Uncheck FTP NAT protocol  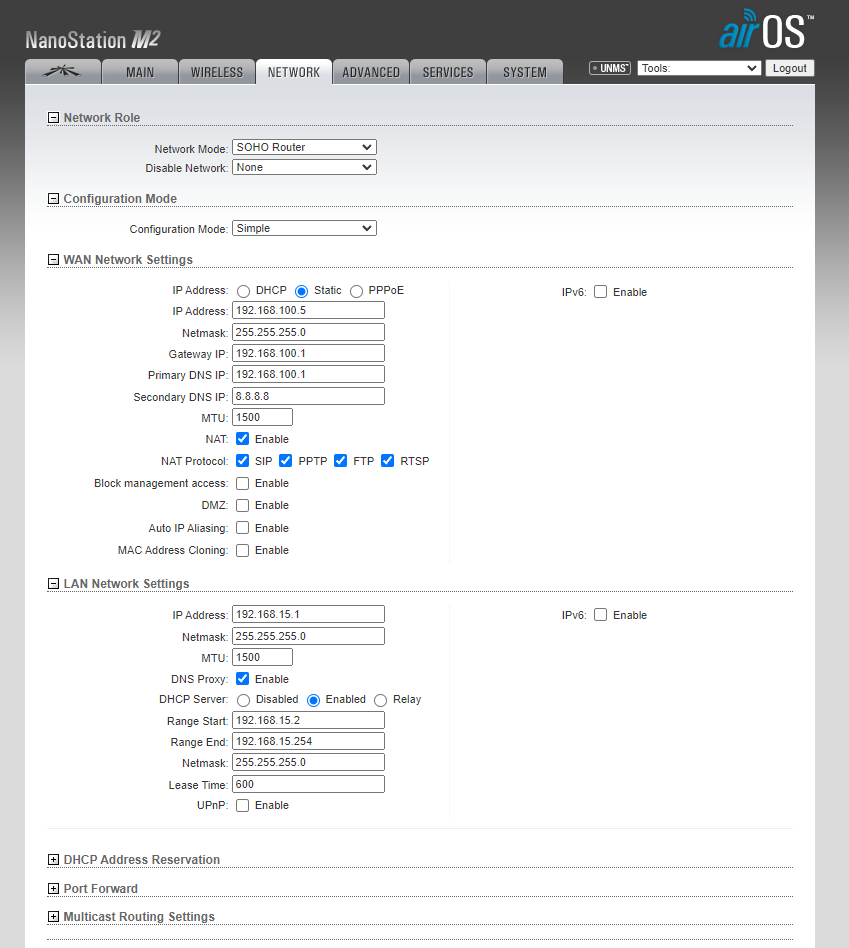tap(340, 461)
